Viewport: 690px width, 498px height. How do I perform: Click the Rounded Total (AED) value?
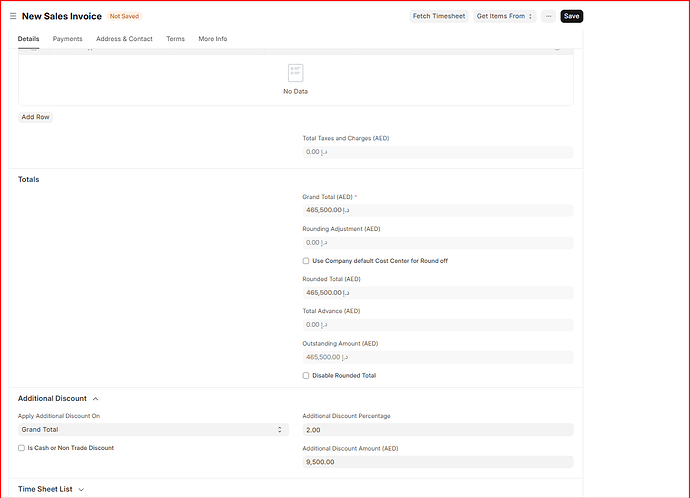click(438, 293)
